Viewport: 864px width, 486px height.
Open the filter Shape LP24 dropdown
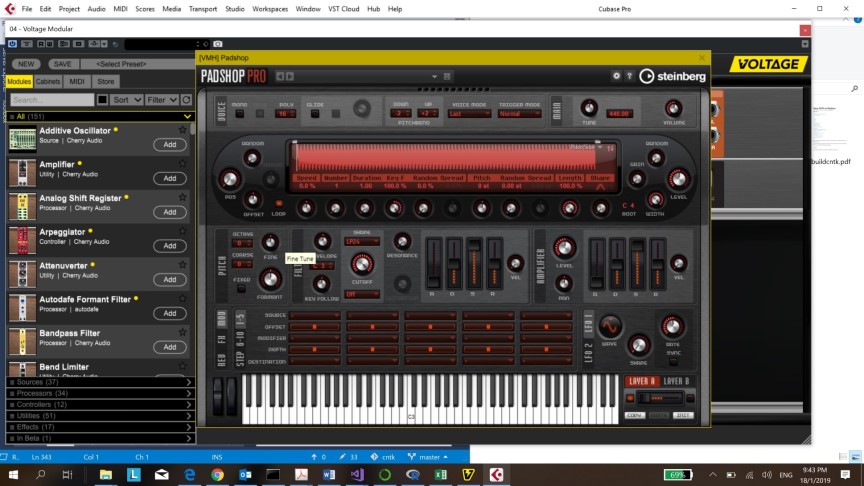click(x=361, y=241)
